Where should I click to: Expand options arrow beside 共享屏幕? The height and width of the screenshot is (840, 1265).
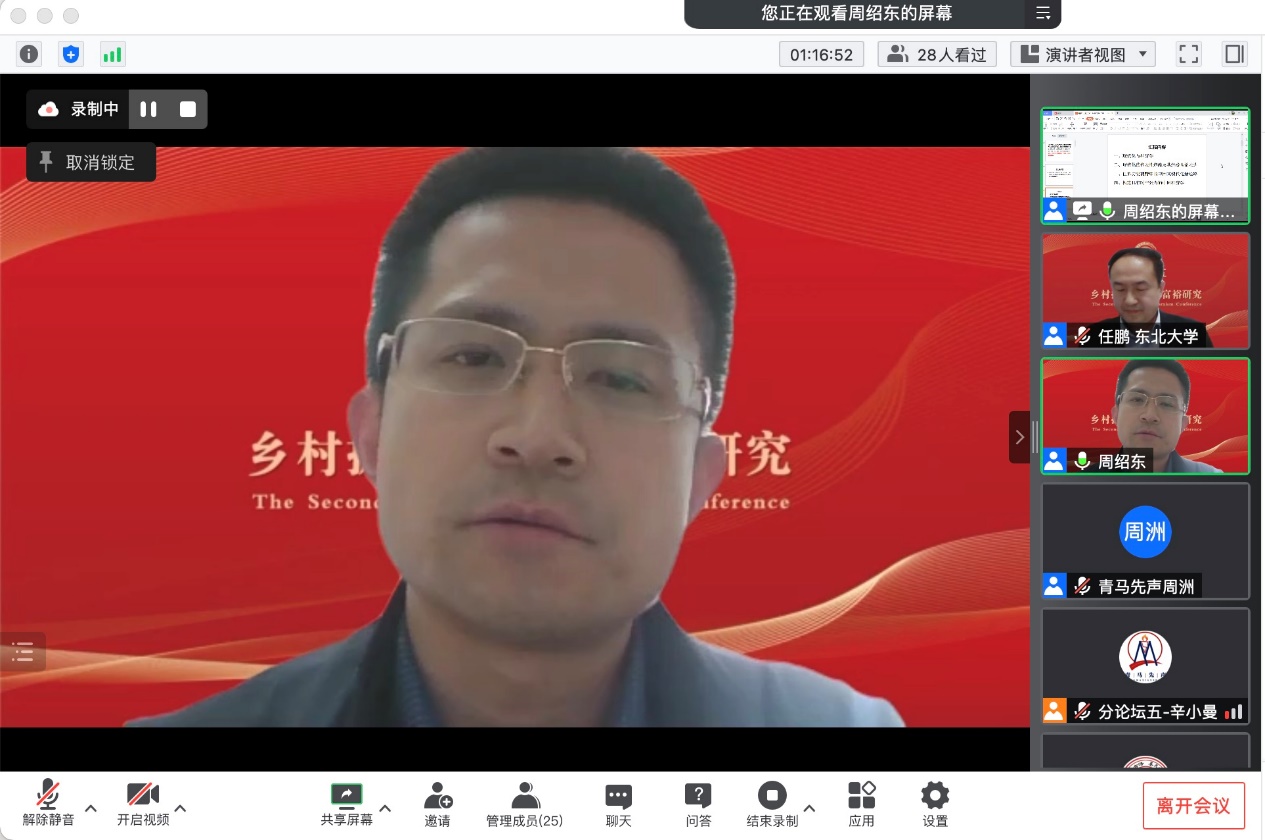386,808
